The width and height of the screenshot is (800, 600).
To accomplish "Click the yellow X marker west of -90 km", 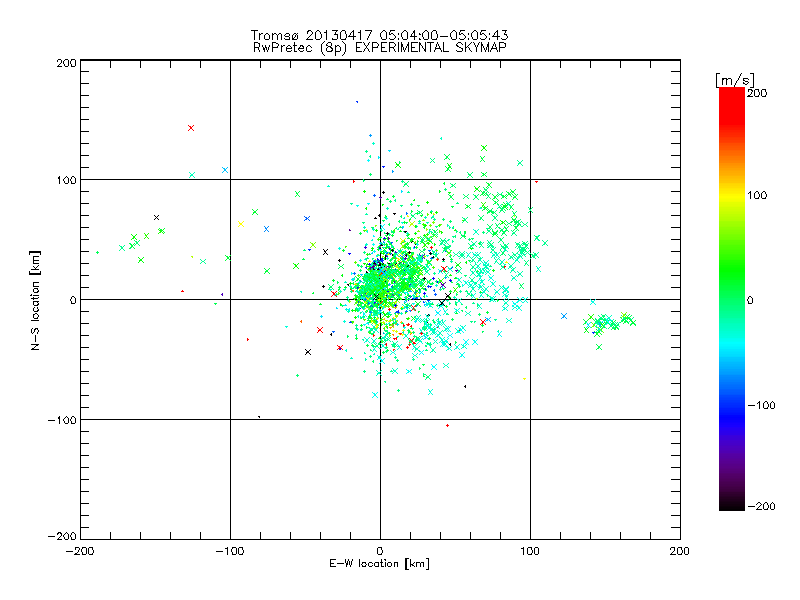I will tap(241, 224).
